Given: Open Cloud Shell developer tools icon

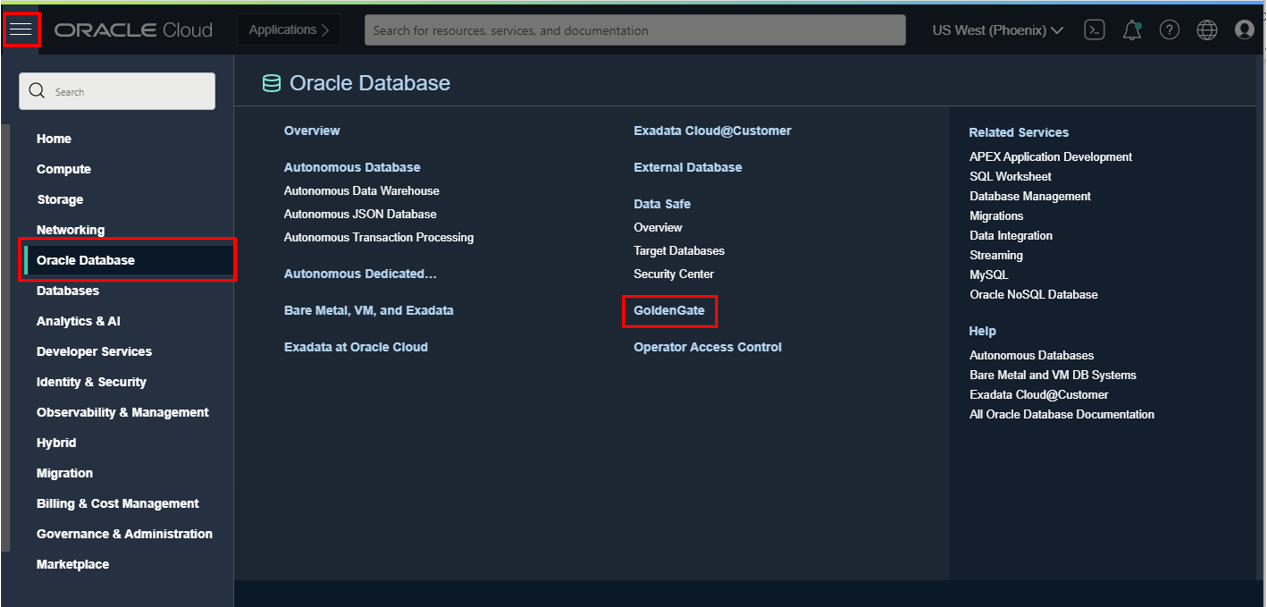Looking at the screenshot, I should 1095,30.
